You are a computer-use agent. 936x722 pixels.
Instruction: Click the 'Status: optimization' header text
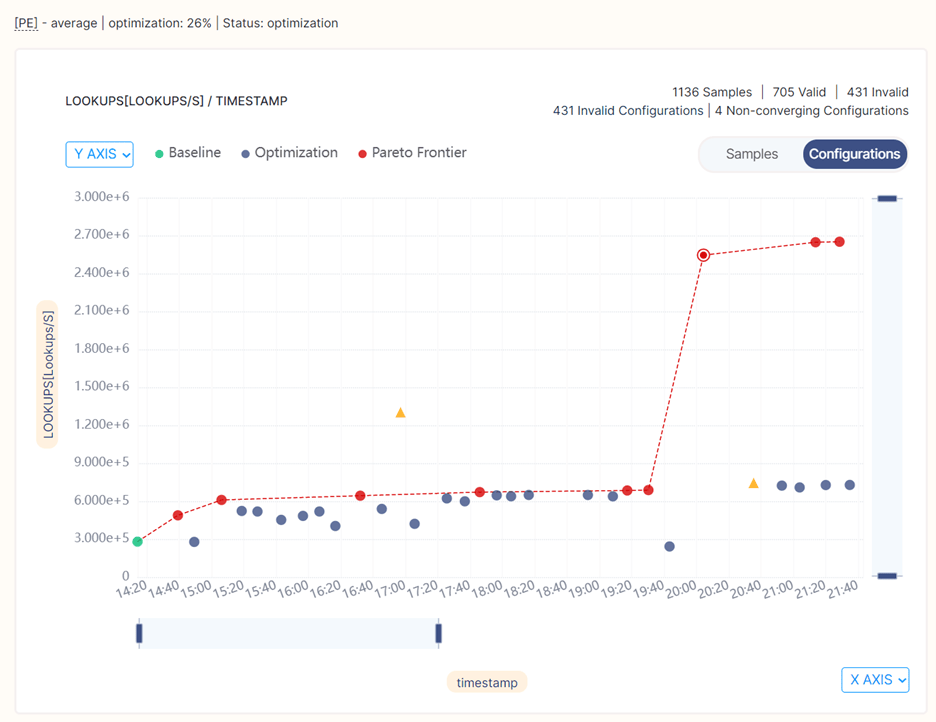[281, 23]
